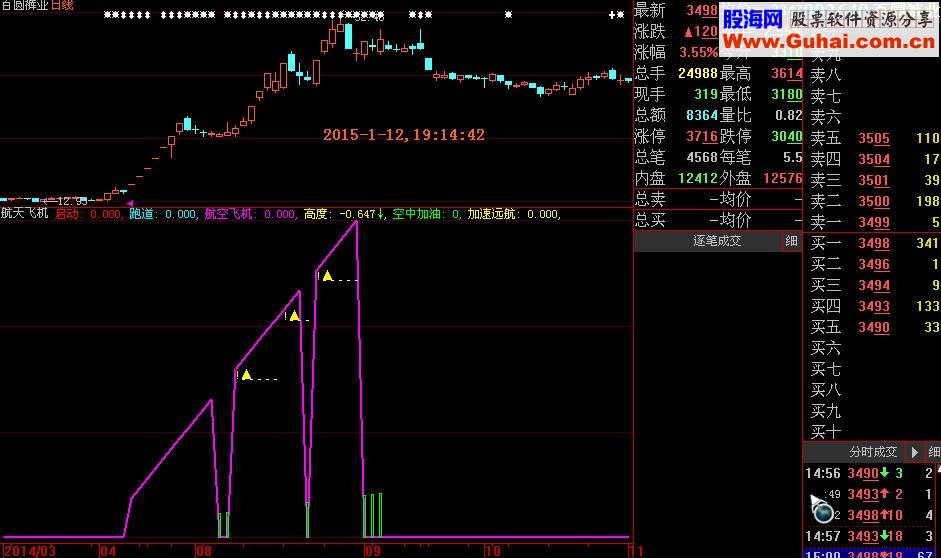Click the 股海网 logo text
This screenshot has height=558, width=941.
[x=753, y=19]
